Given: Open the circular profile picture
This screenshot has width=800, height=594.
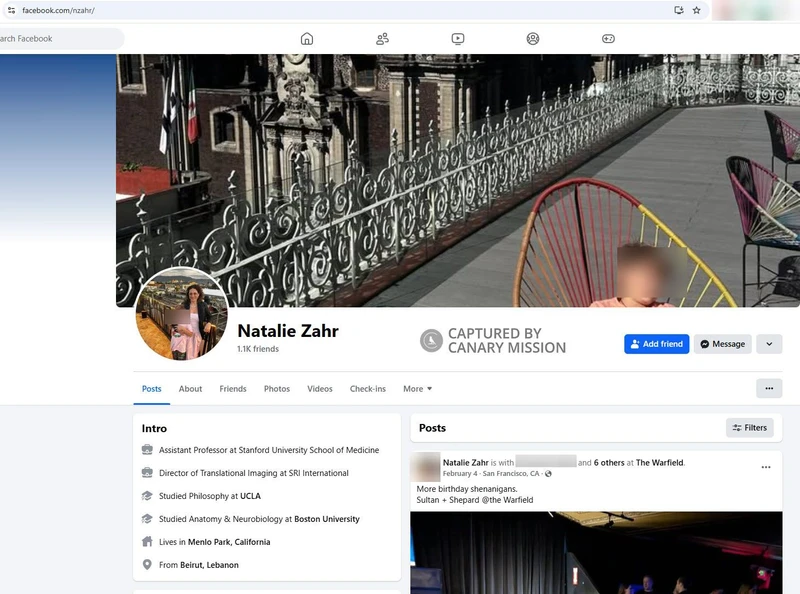Looking at the screenshot, I should (181, 314).
